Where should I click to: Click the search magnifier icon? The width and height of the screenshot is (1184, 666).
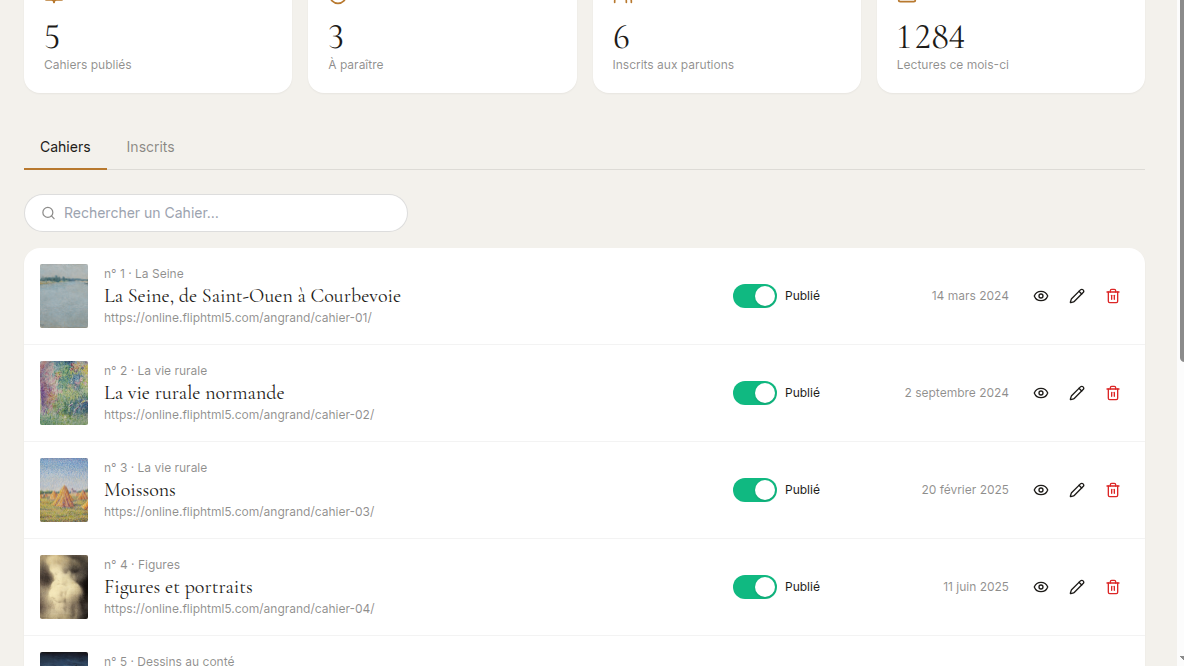click(48, 213)
